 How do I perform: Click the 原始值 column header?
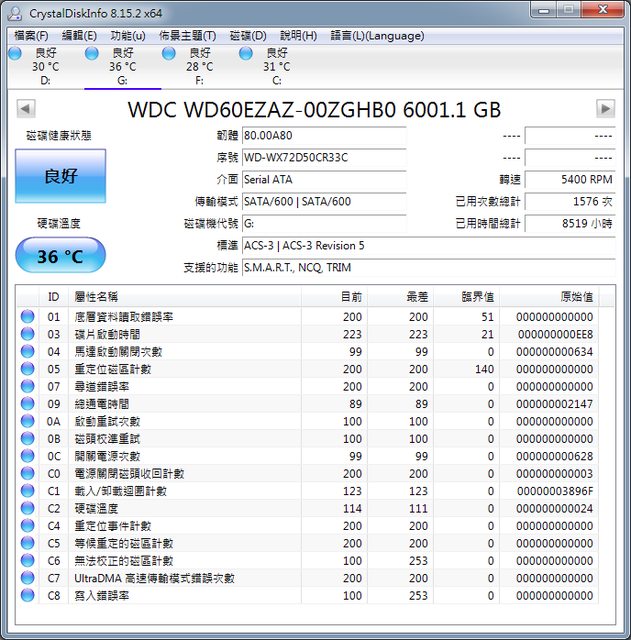click(x=575, y=296)
